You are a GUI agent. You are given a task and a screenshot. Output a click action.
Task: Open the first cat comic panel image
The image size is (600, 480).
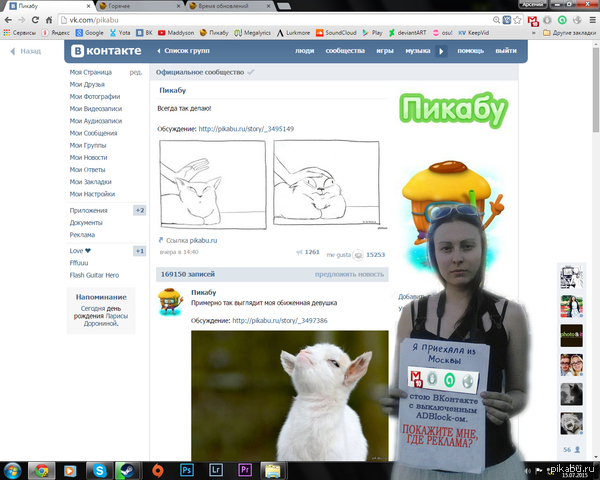pyautogui.click(x=213, y=185)
